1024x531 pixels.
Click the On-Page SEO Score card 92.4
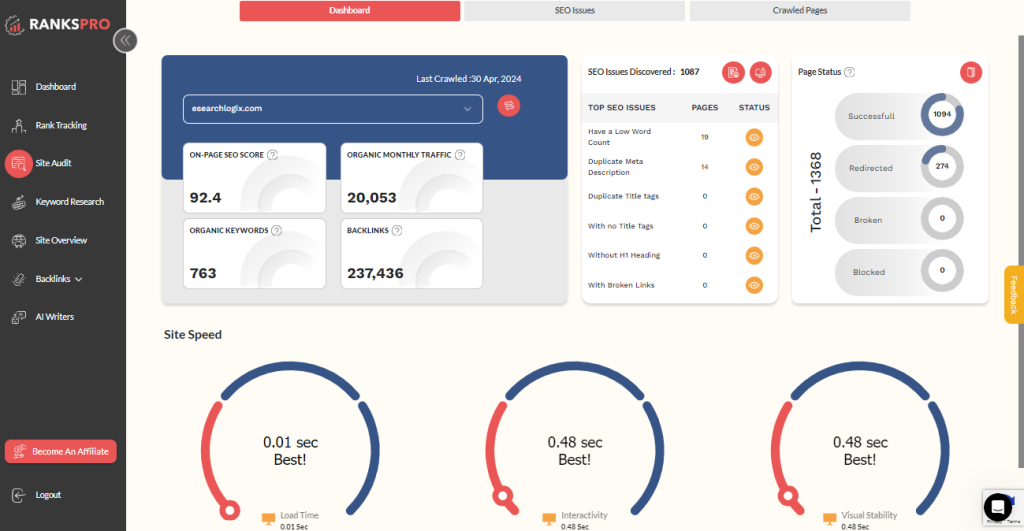click(254, 178)
